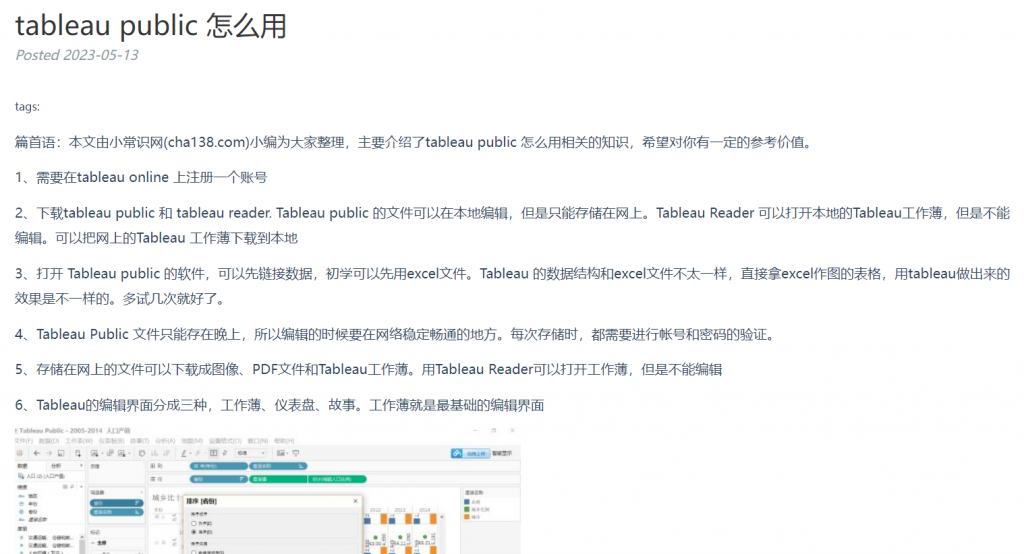
Task: Click the blue upload cloud icon in Tableau screenshot
Action: 456,453
